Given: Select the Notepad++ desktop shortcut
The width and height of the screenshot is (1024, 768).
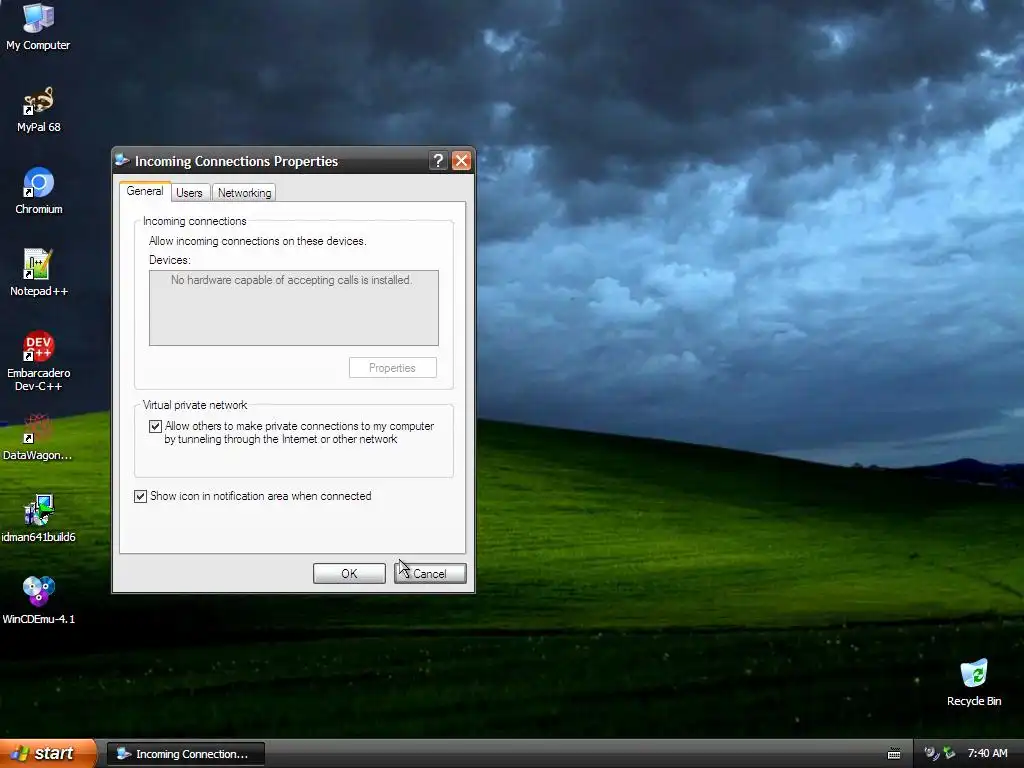Looking at the screenshot, I should [39, 272].
